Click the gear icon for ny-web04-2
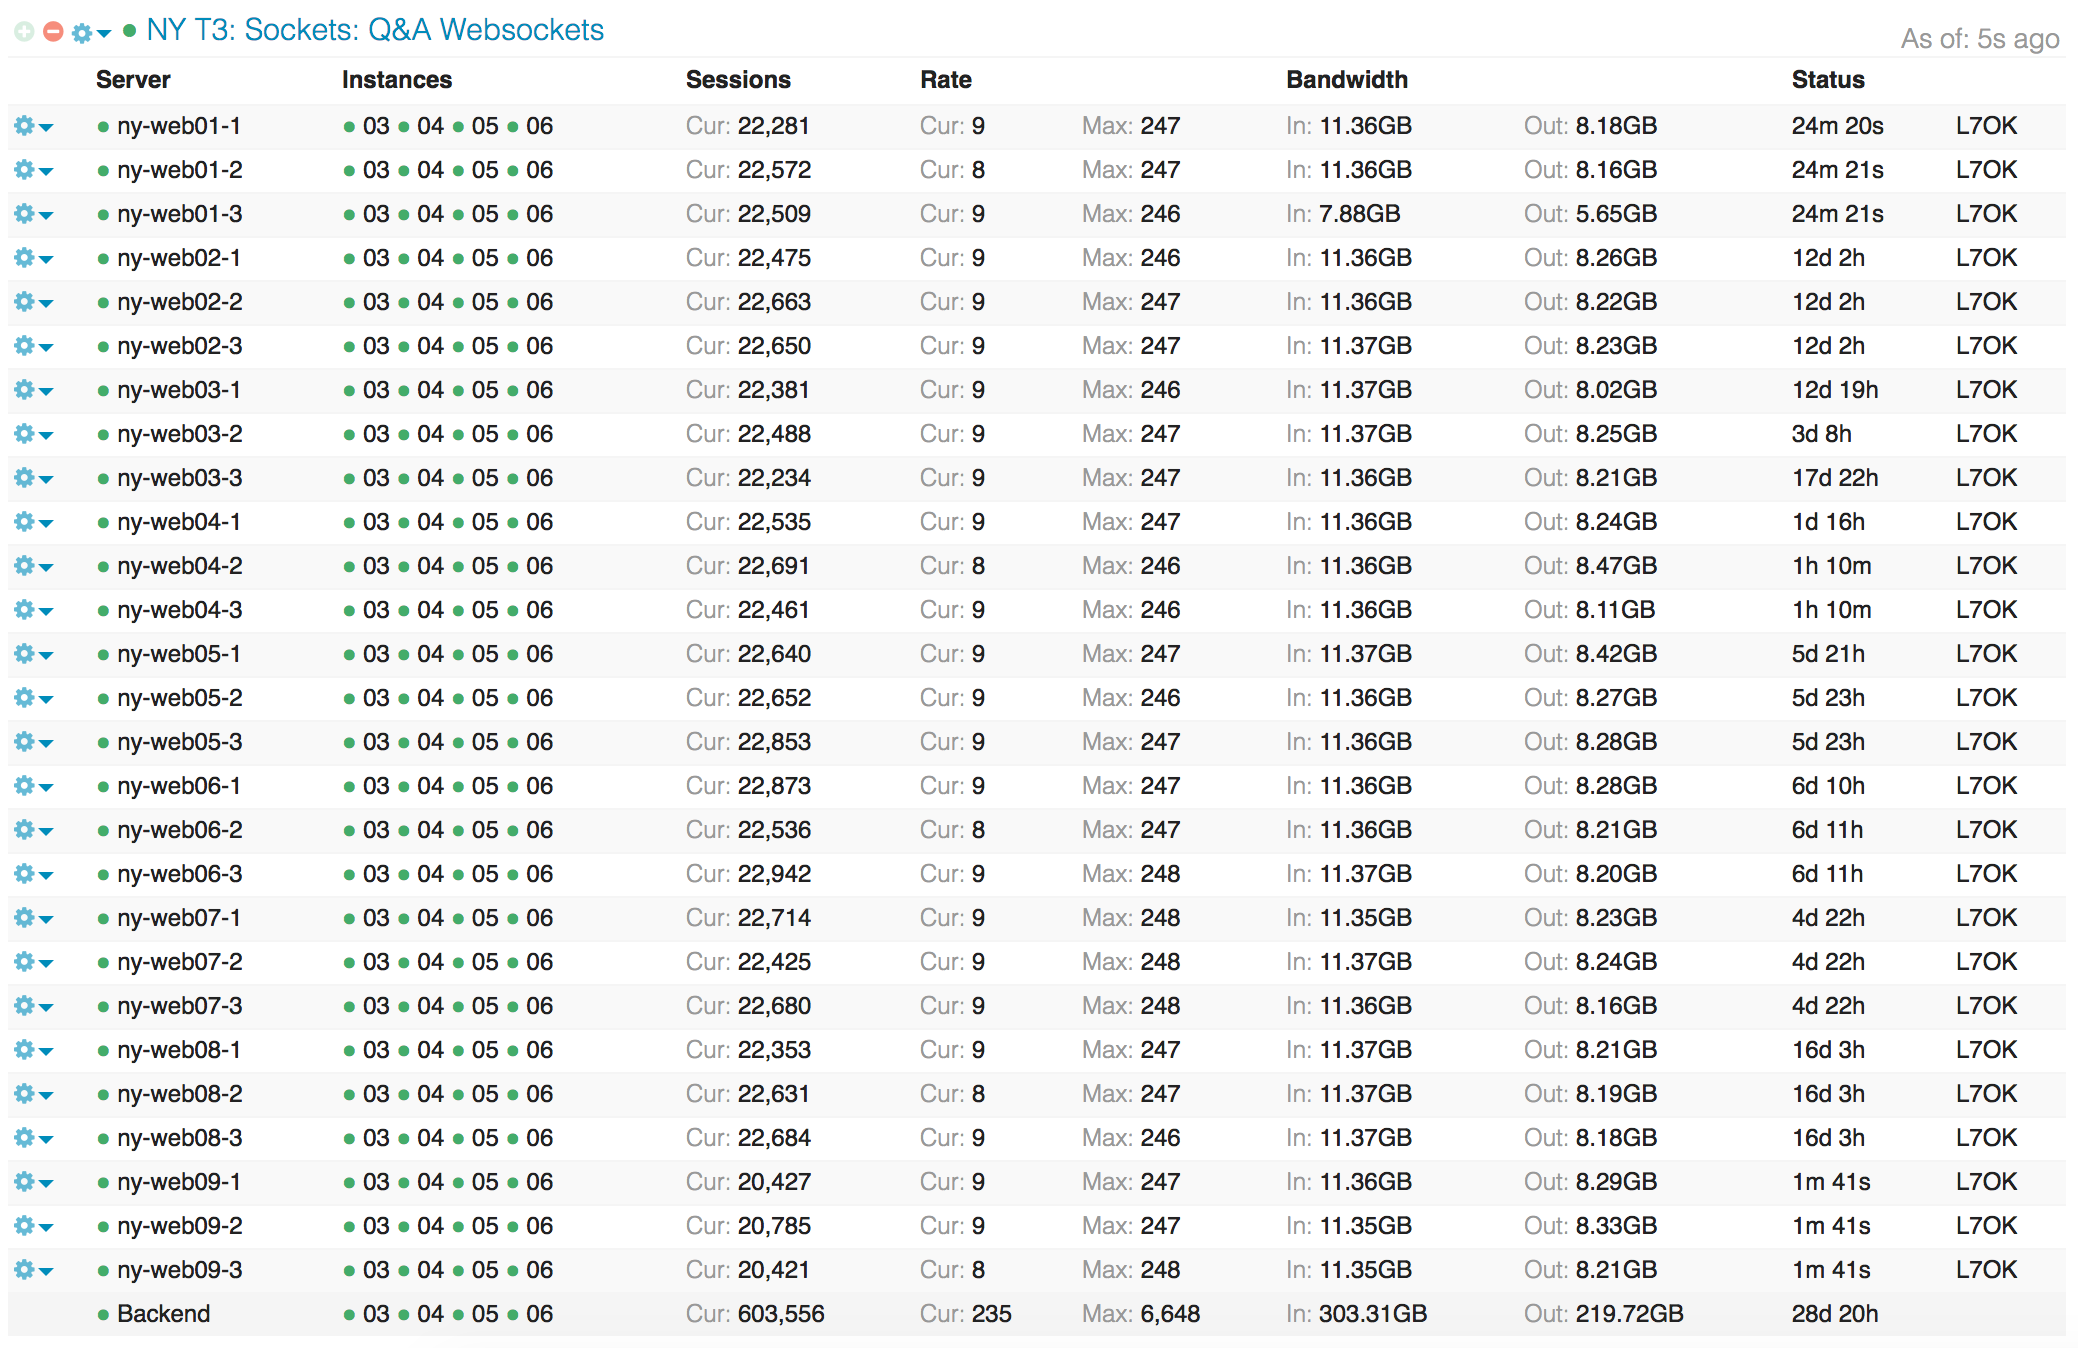The width and height of the screenshot is (2078, 1348). coord(24,565)
